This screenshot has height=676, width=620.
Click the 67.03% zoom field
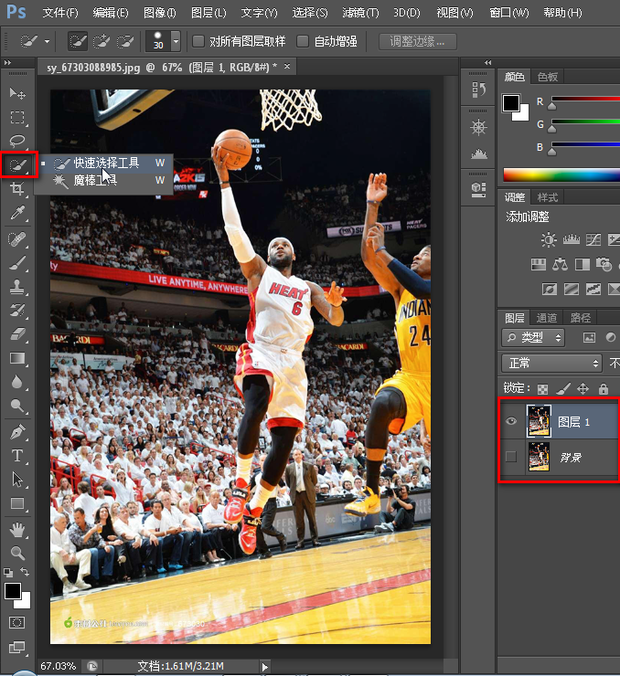point(57,667)
